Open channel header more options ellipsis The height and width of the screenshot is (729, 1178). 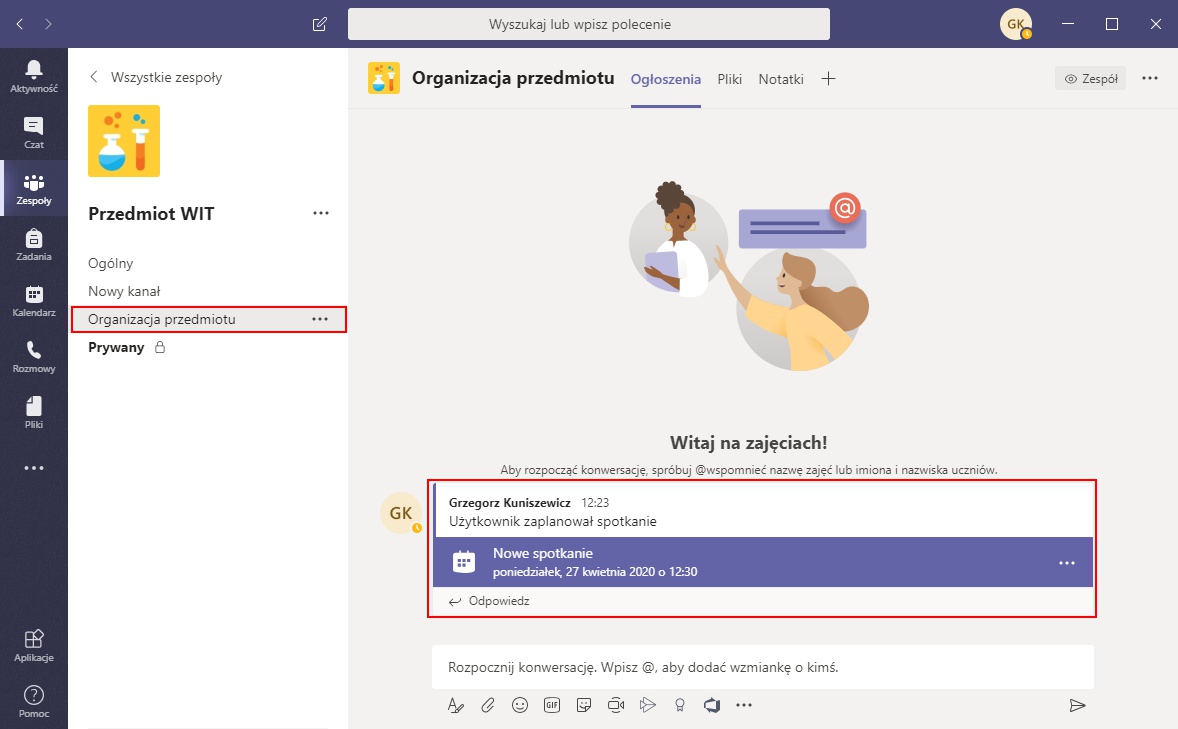(1149, 78)
